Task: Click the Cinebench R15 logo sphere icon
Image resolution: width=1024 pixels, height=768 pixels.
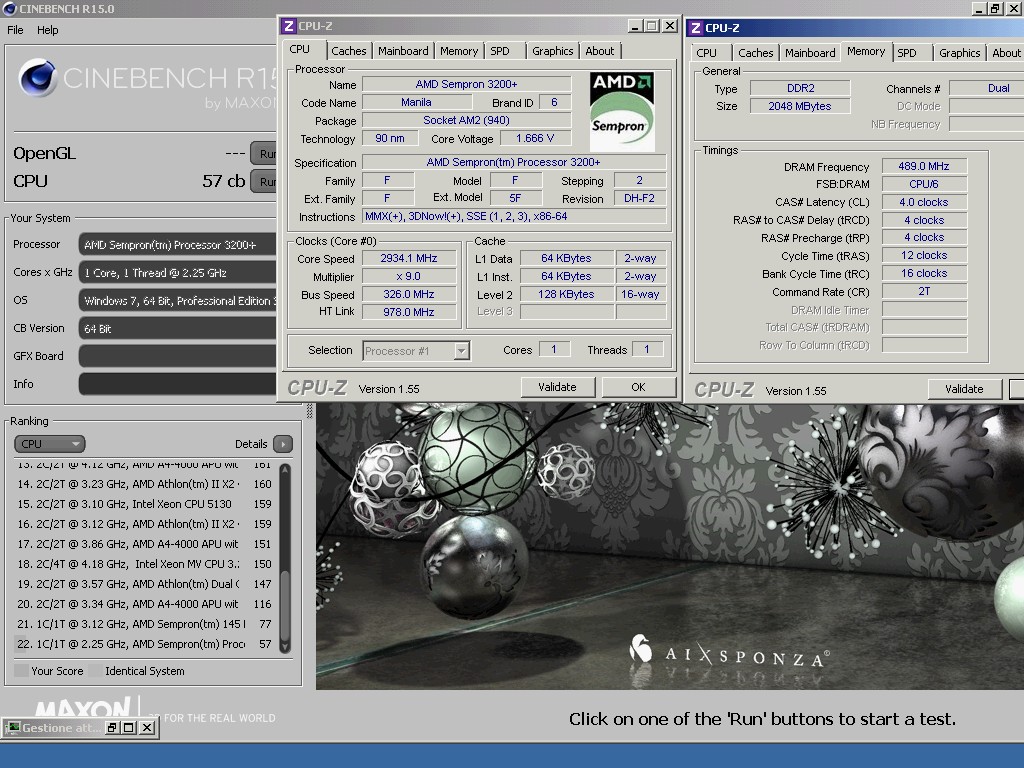Action: 38,78
